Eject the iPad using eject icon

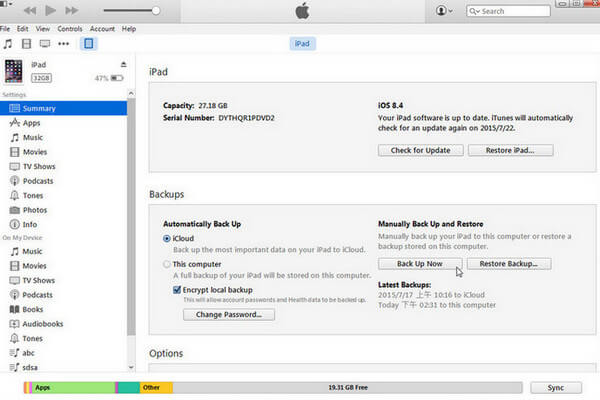coord(123,64)
